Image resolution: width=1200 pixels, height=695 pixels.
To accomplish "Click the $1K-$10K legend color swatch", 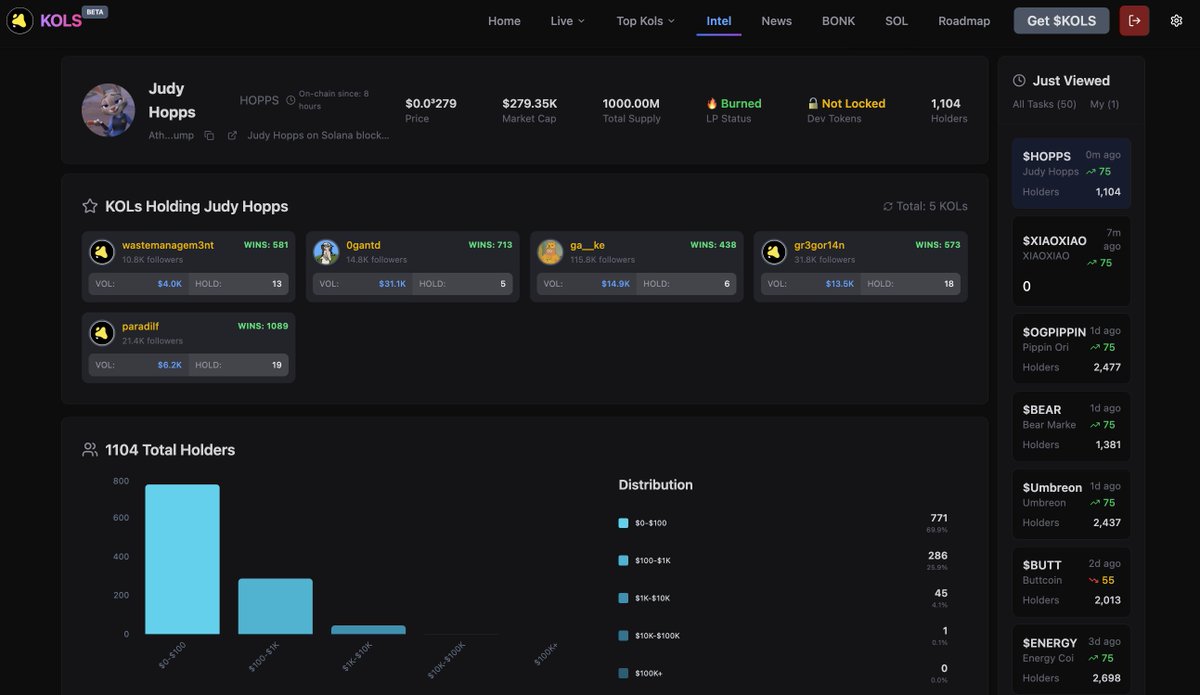I will [624, 598].
